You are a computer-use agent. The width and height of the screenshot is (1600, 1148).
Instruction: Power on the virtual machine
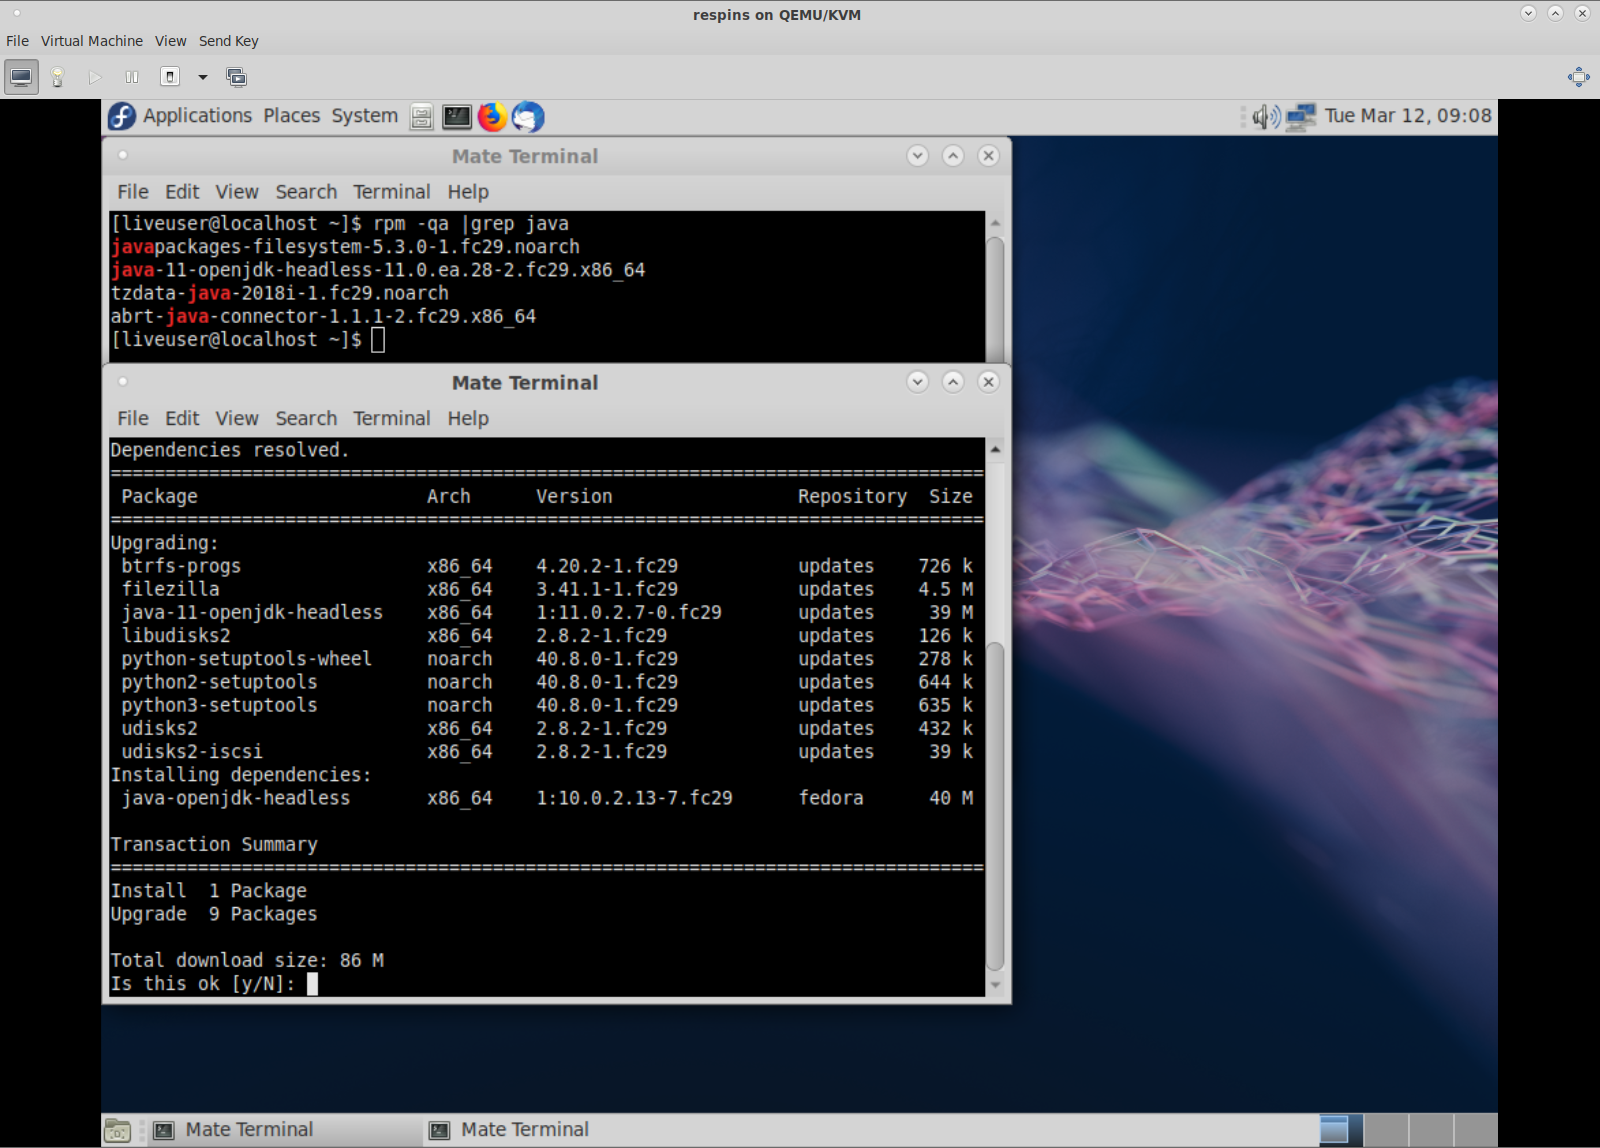[95, 77]
